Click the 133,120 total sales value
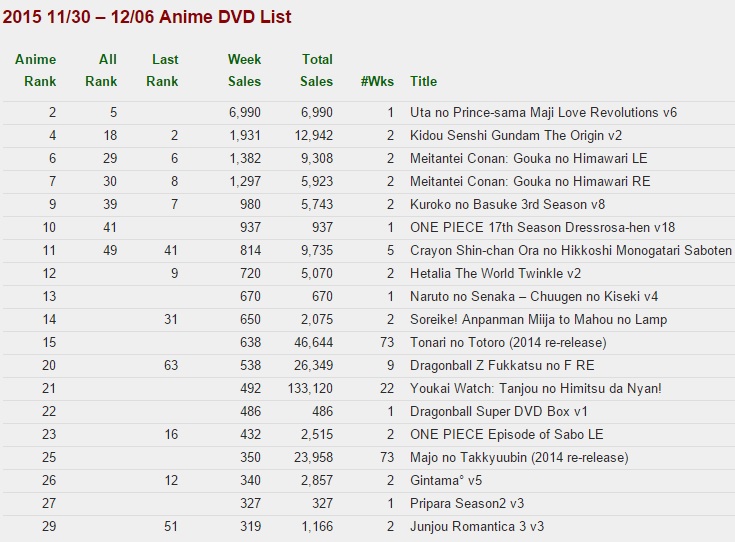The height and width of the screenshot is (542, 735). tap(310, 388)
